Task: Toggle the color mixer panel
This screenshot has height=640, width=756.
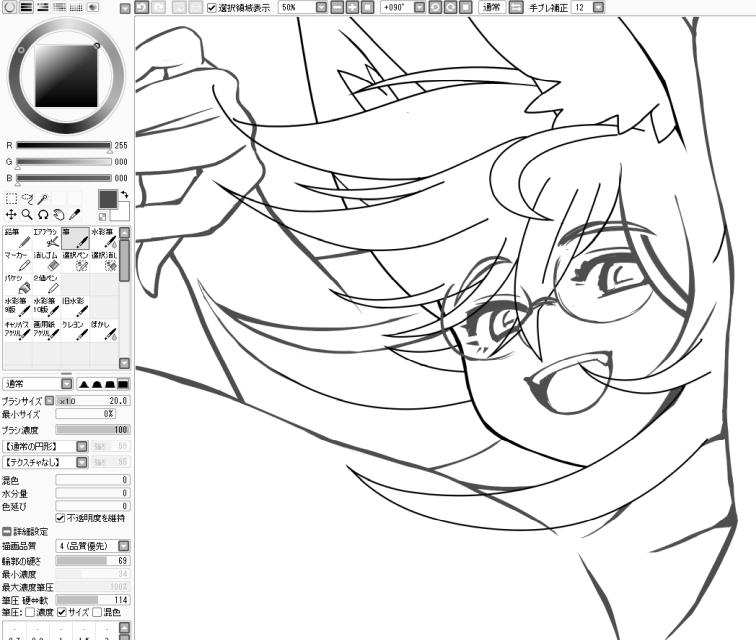Action: coord(60,7)
